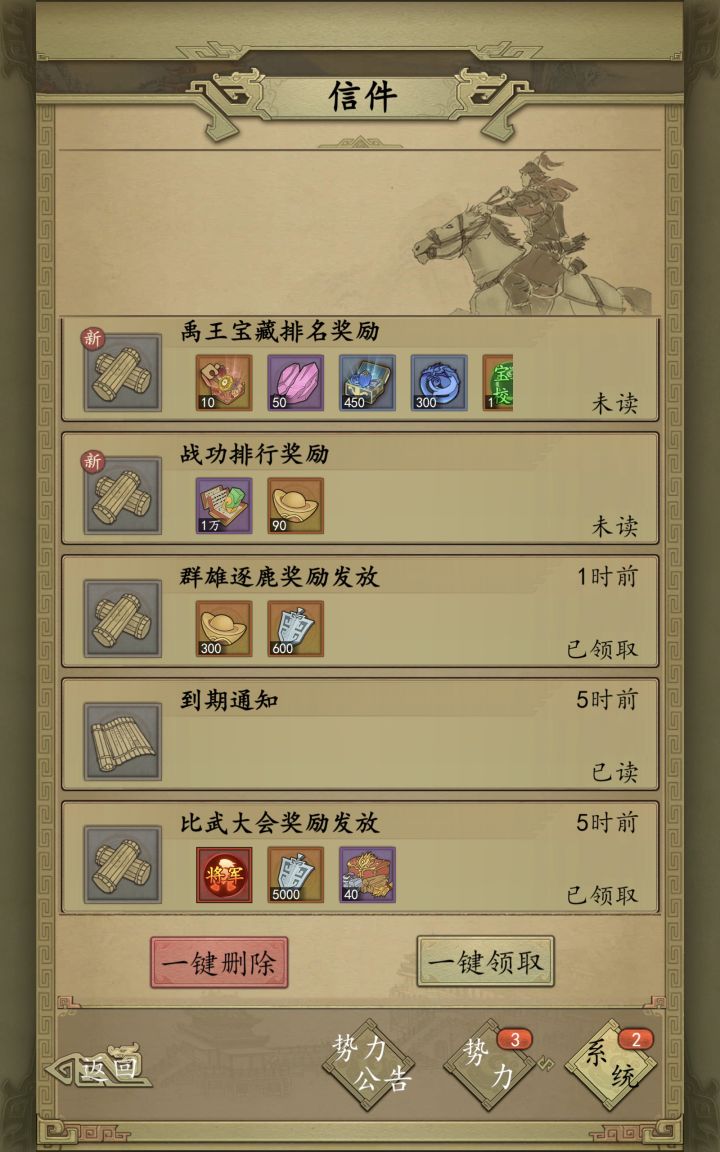This screenshot has width=720, height=1152.
Task: Click the 1万 book reward icon
Action: [x=224, y=505]
